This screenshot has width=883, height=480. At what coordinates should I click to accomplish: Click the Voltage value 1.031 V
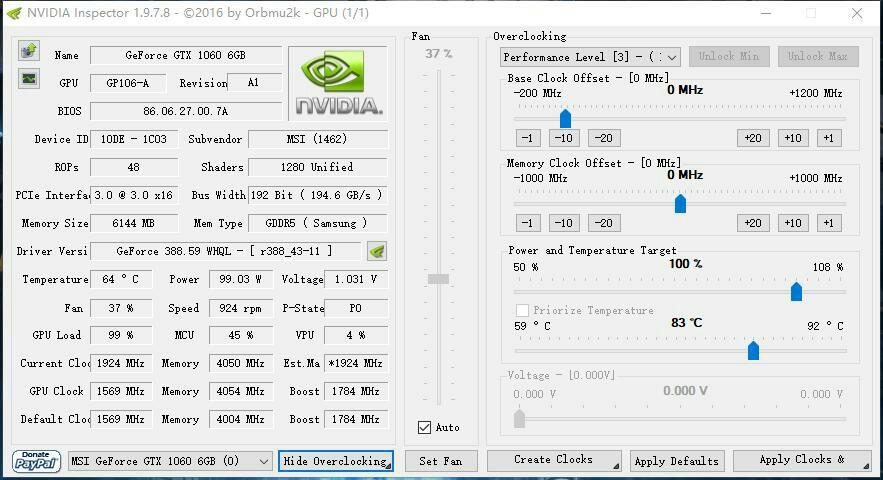point(356,279)
